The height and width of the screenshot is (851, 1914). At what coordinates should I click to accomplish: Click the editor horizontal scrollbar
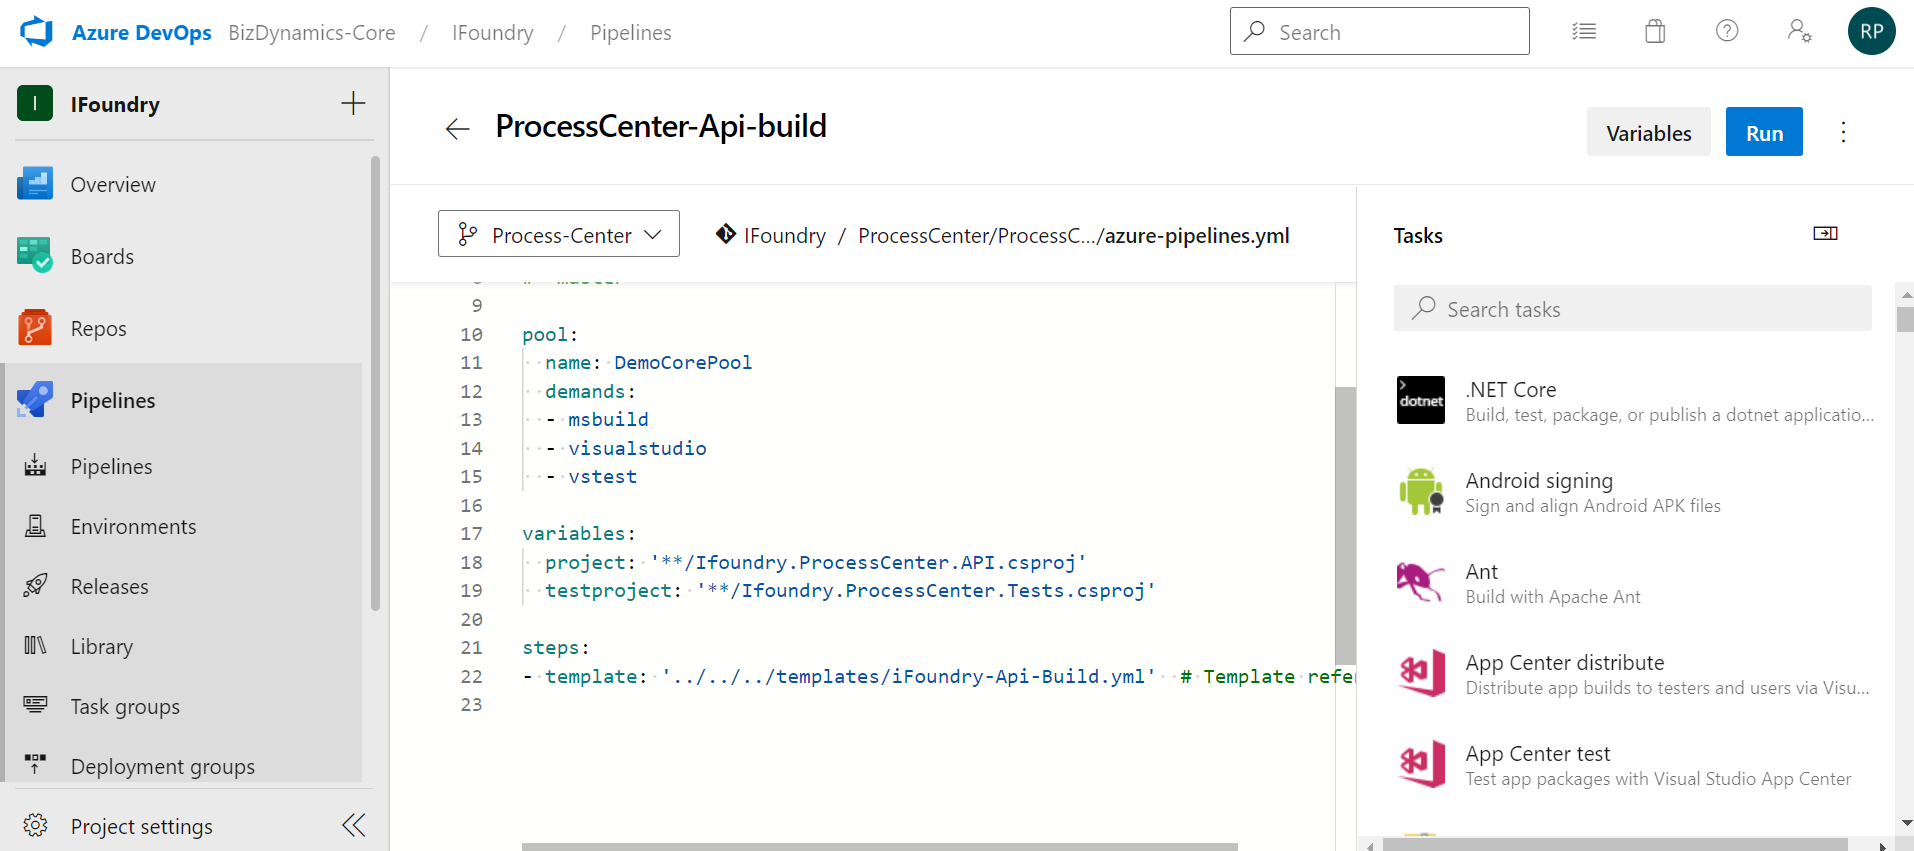(x=879, y=846)
